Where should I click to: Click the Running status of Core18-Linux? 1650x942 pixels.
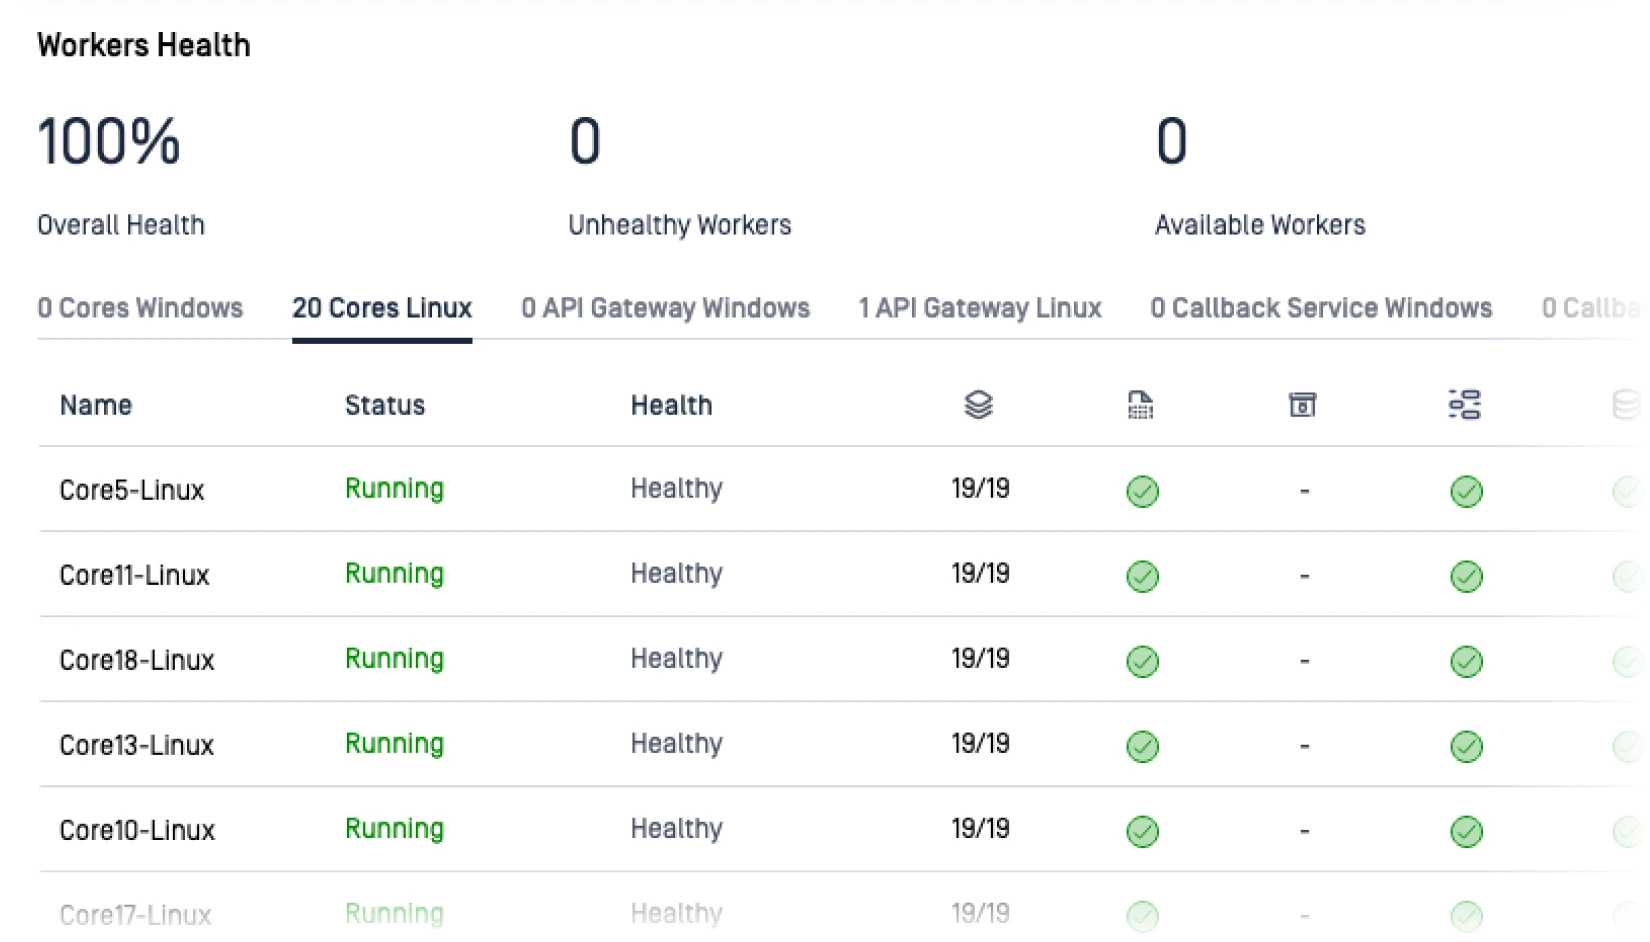394,659
